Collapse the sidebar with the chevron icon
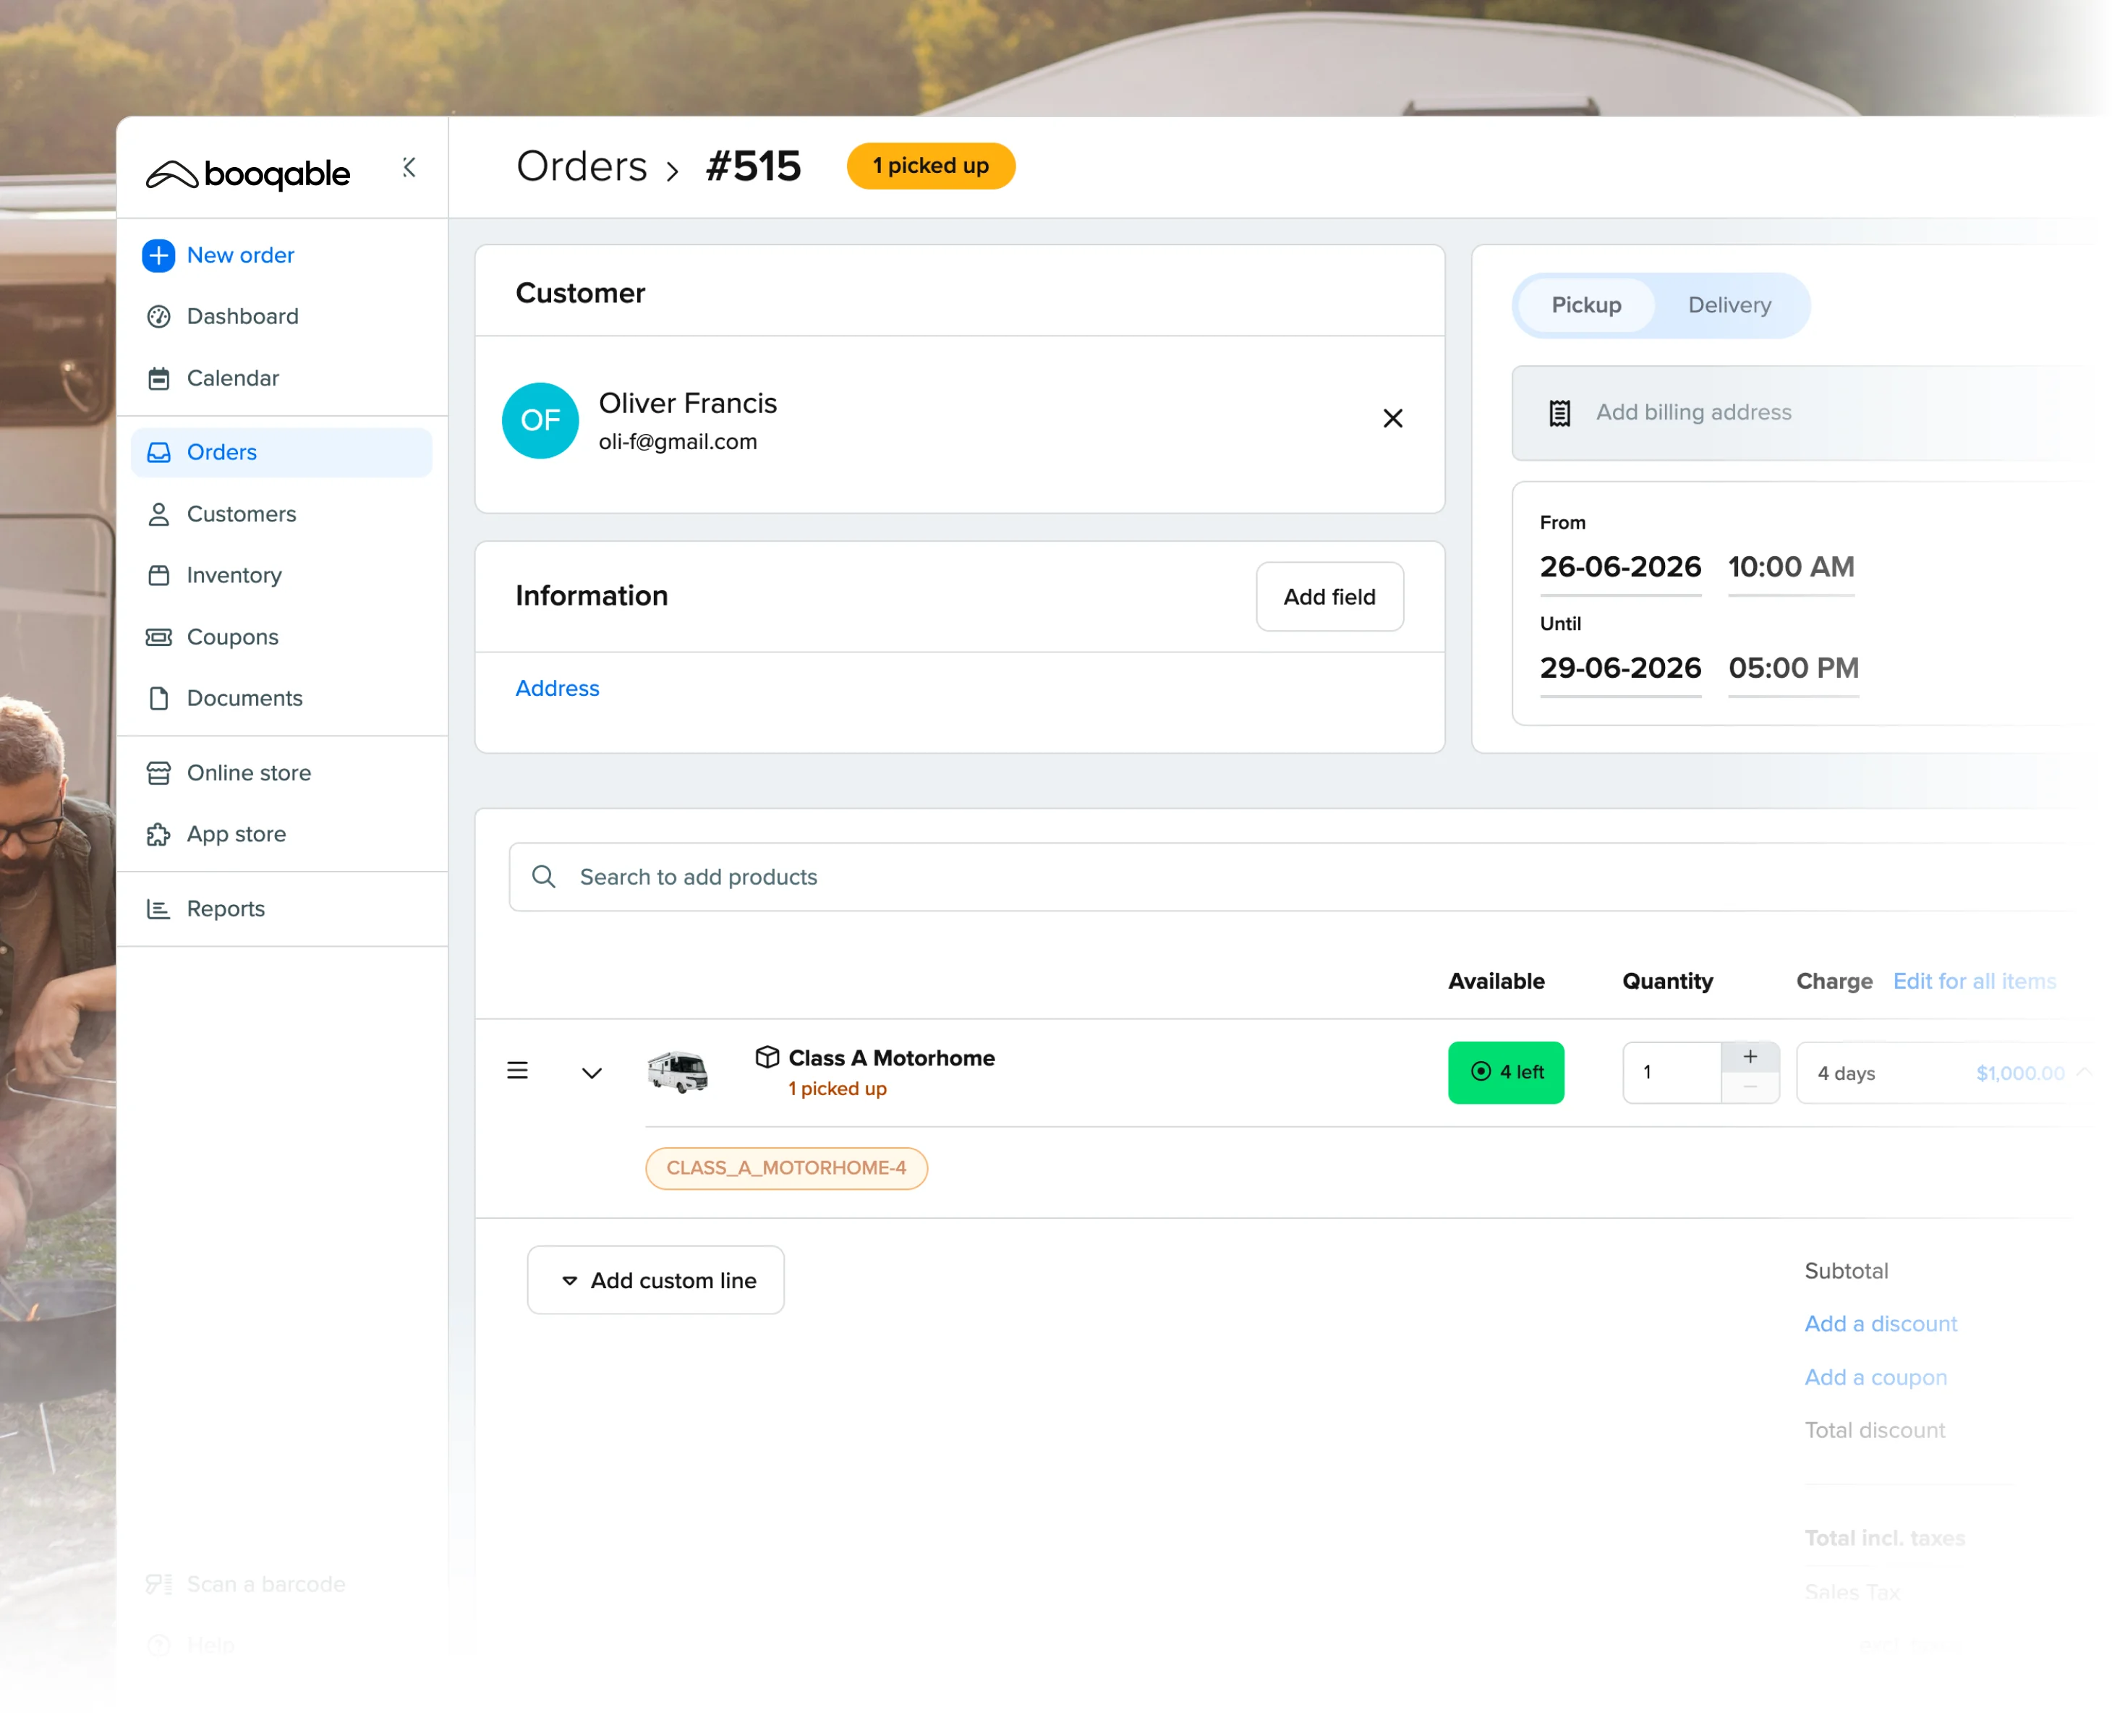Viewport: 2112px width, 1736px height. pyautogui.click(x=409, y=167)
